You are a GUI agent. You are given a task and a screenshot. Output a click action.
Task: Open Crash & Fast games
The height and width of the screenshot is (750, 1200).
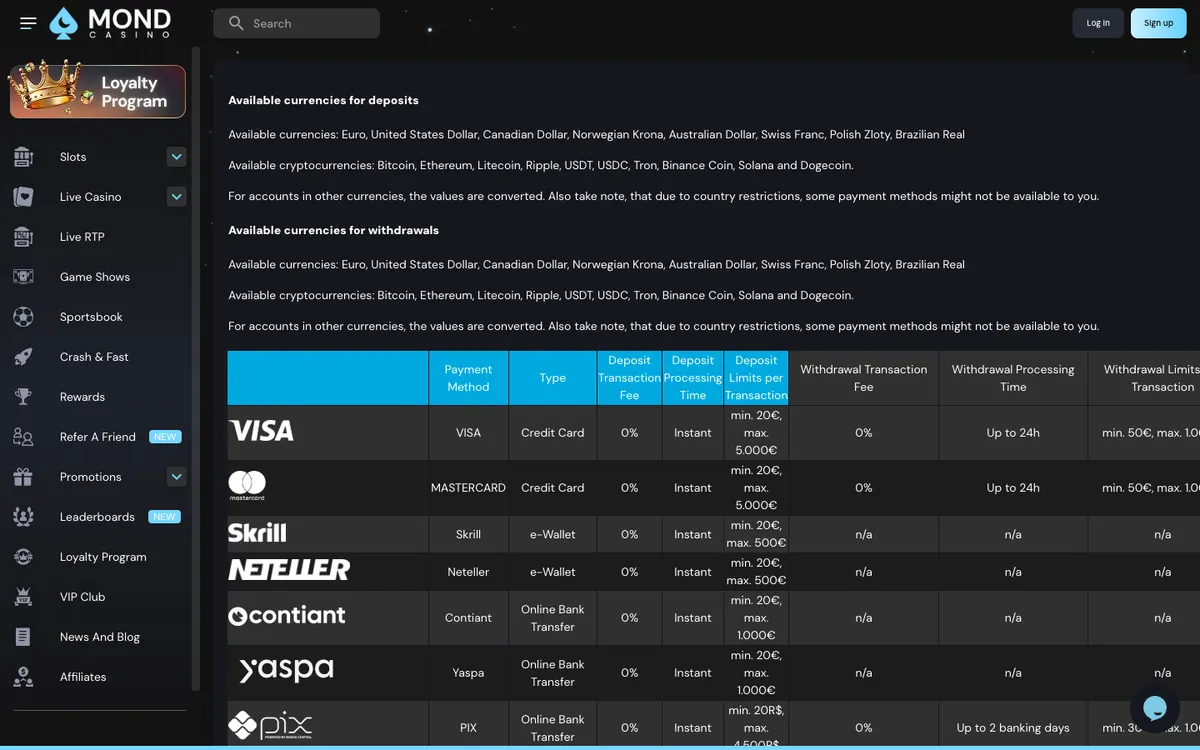94,357
